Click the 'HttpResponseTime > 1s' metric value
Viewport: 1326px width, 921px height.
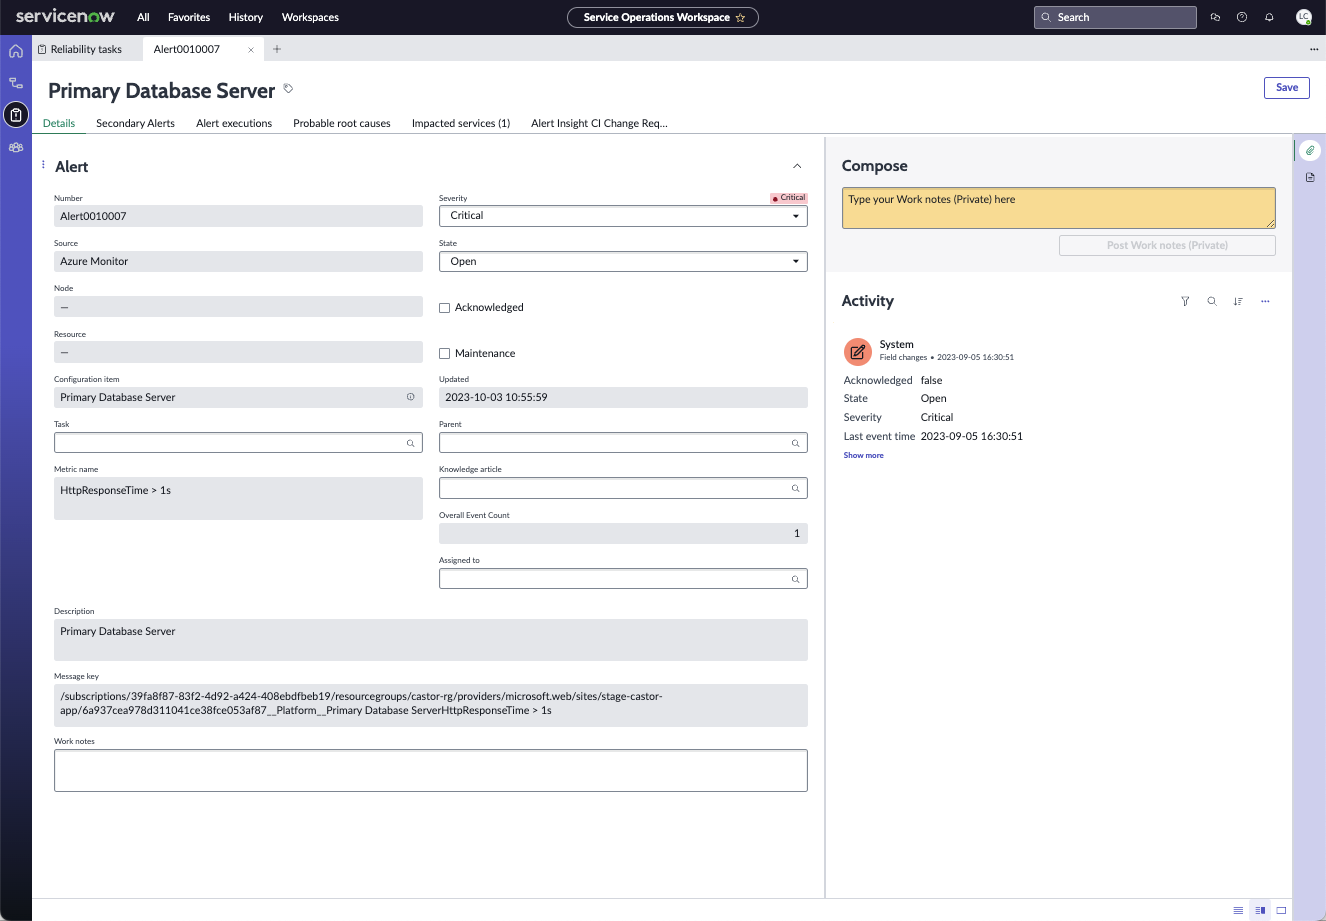pos(115,490)
